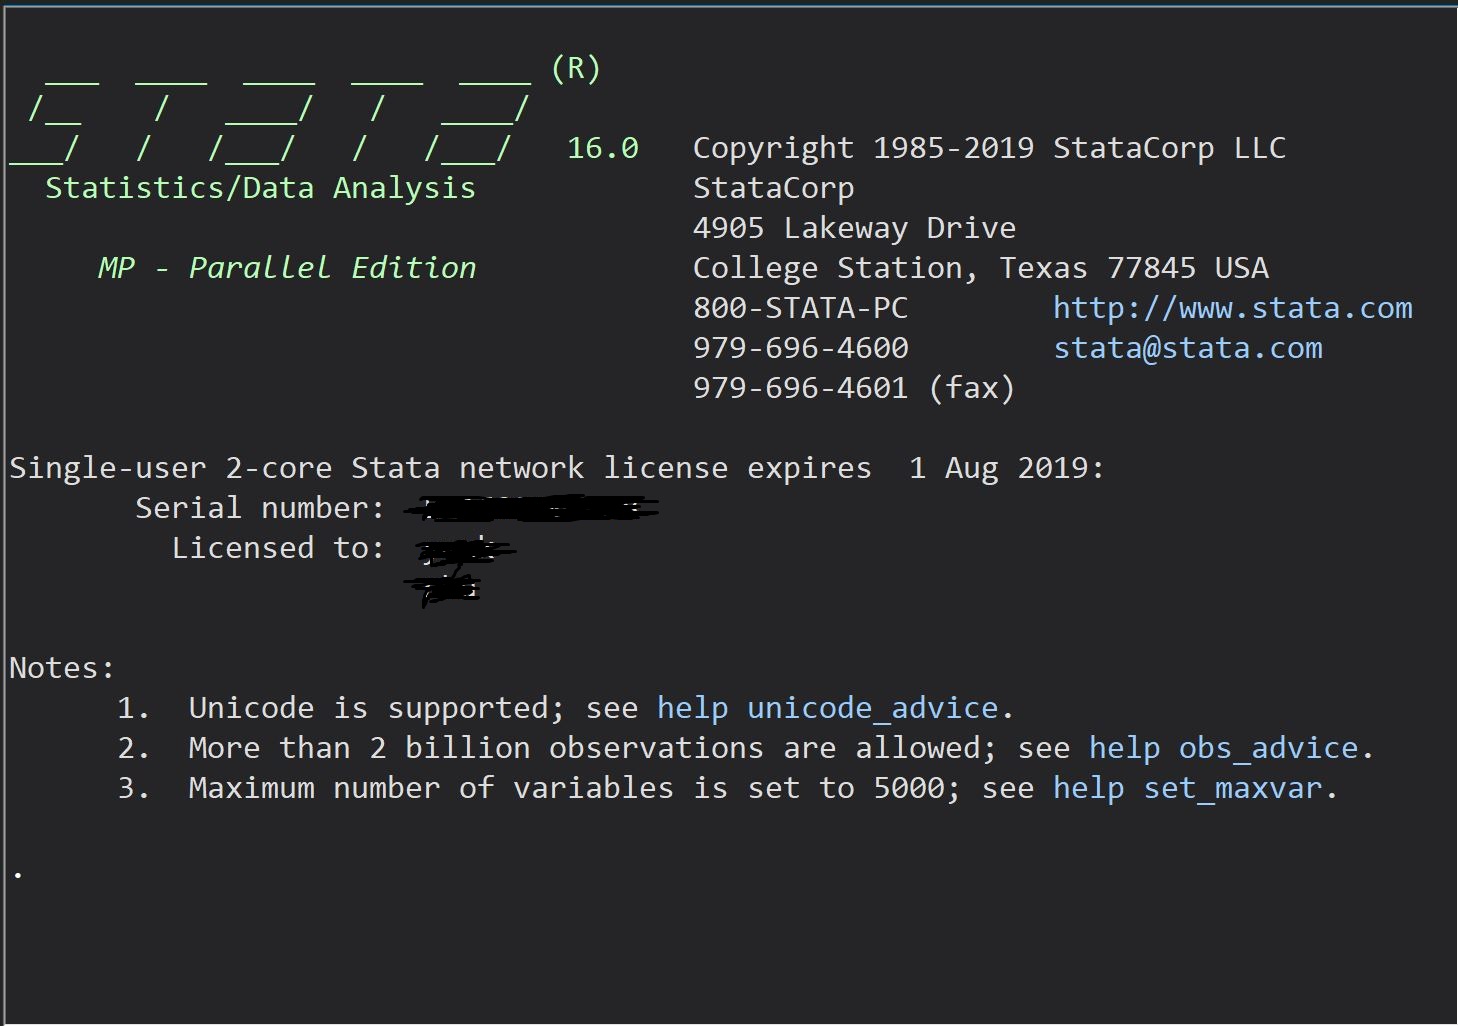Click the Copyright 1985-2019 StataCorp LLC line
The image size is (1458, 1026).
(988, 148)
